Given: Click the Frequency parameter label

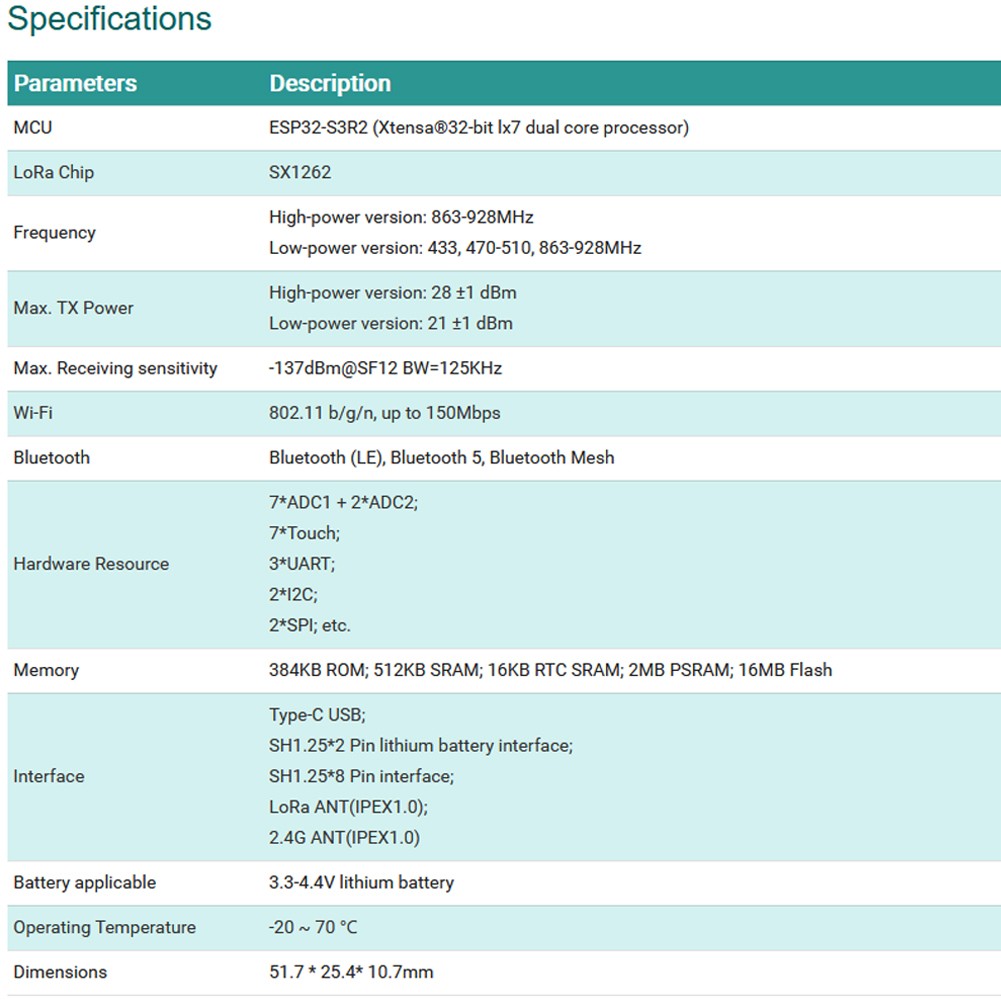Looking at the screenshot, I should coord(54,232).
